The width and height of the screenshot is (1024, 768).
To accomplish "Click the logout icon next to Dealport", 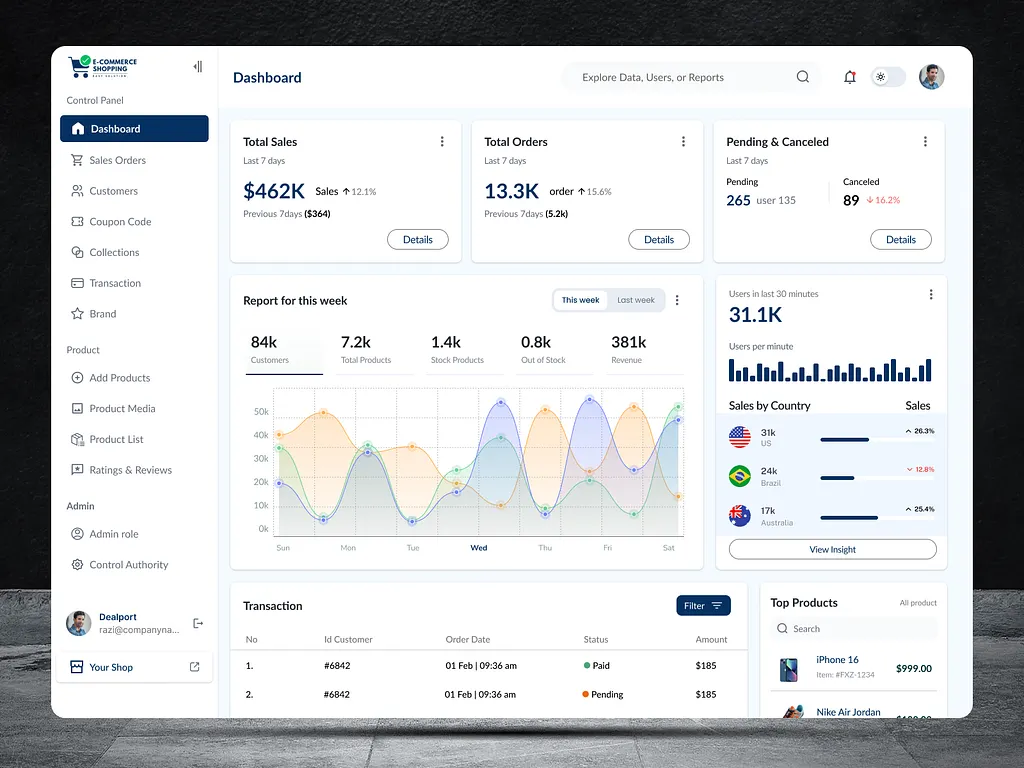I will [197, 623].
